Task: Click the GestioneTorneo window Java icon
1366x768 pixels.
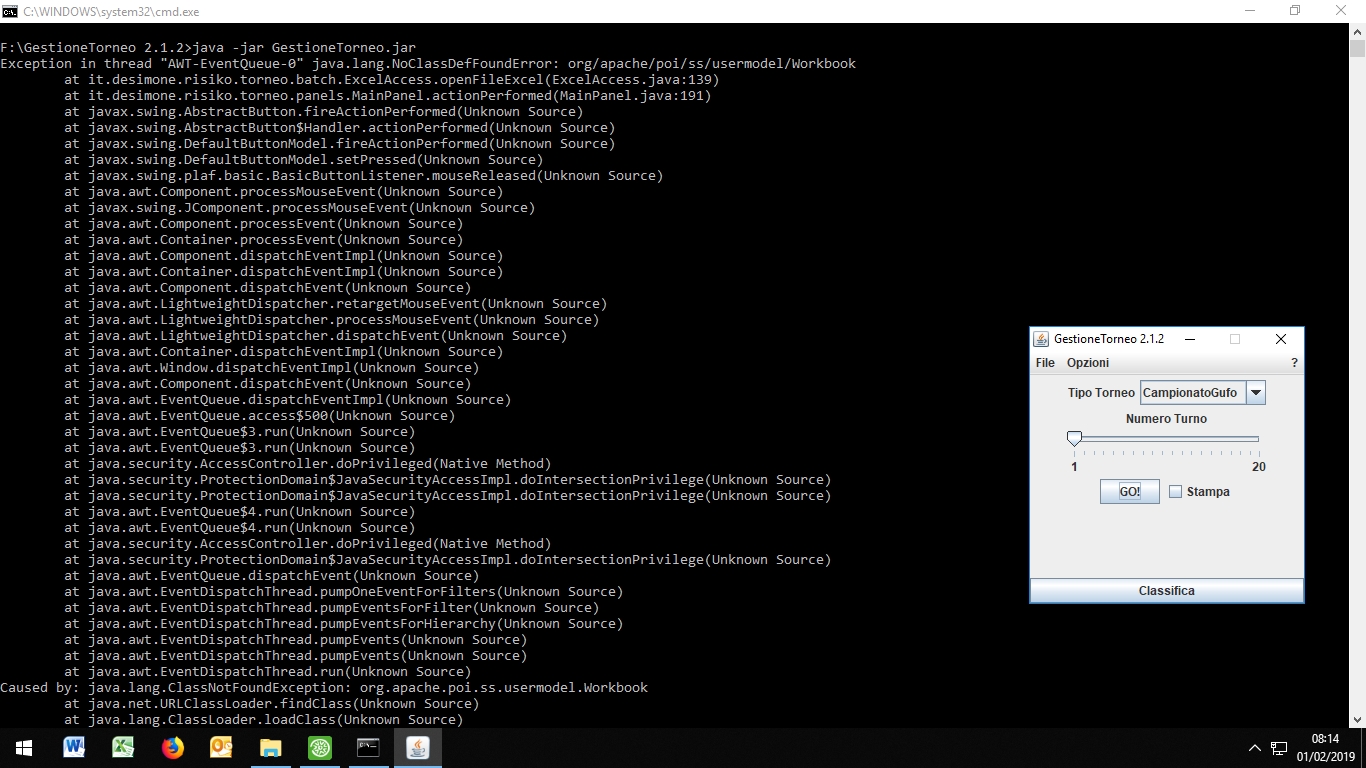Action: [x=1041, y=339]
